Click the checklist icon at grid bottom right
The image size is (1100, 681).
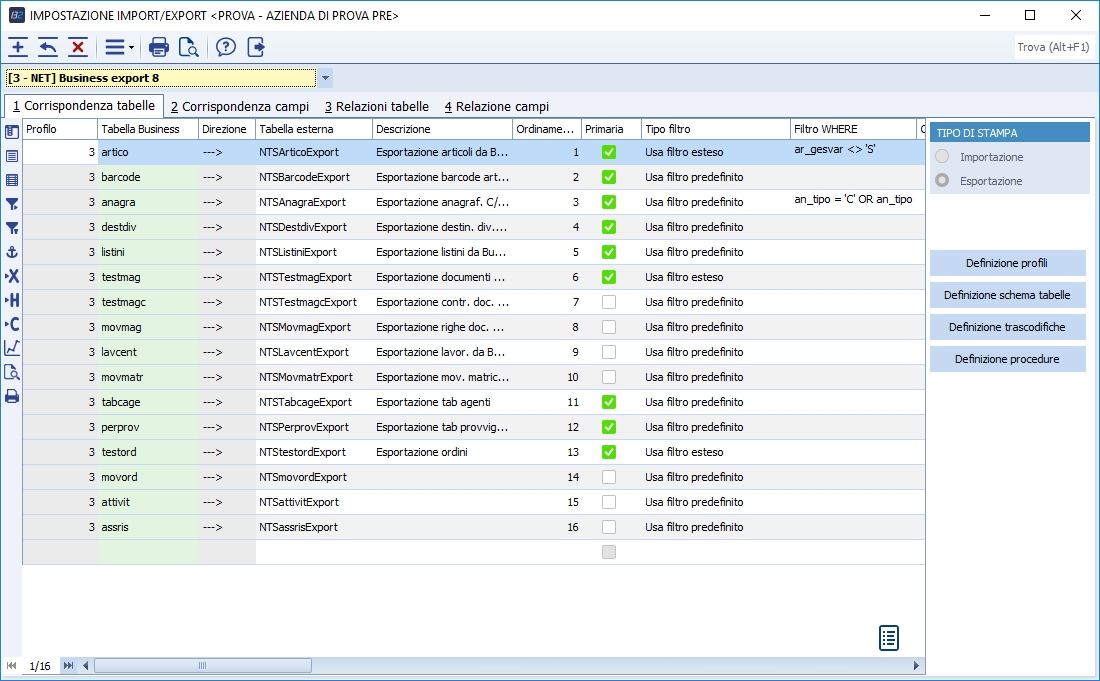tap(888, 638)
